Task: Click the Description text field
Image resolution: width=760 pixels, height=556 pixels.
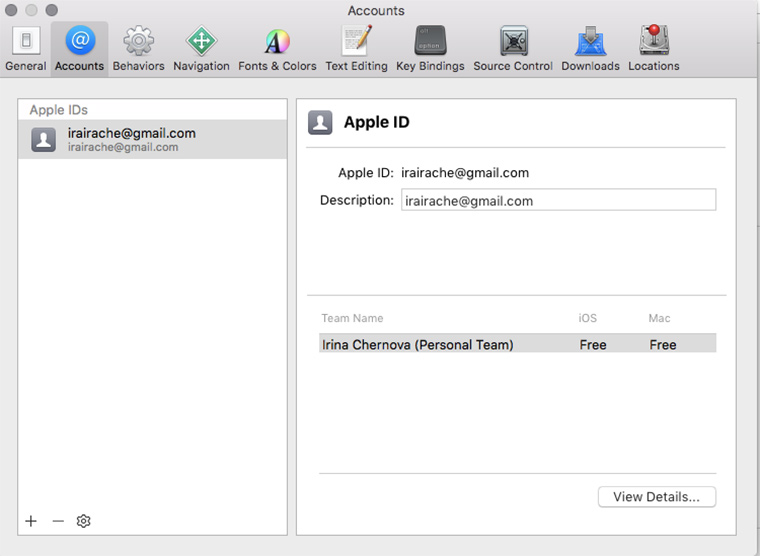Action: coord(558,200)
